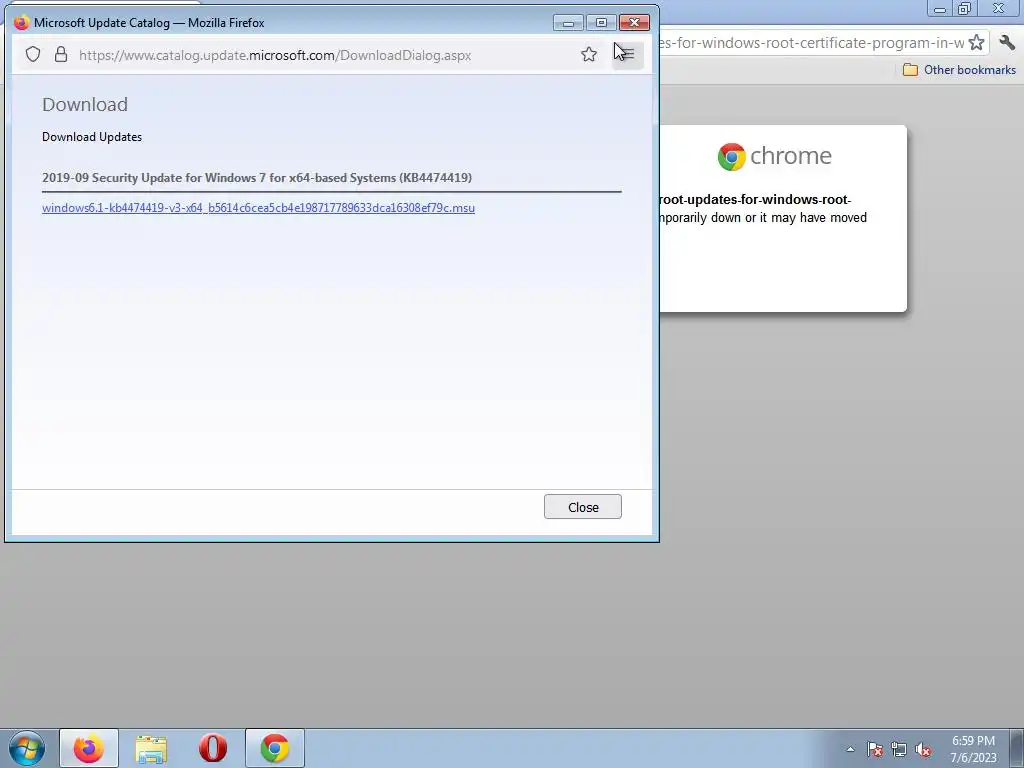Open the Action Center flag icon

[875, 749]
